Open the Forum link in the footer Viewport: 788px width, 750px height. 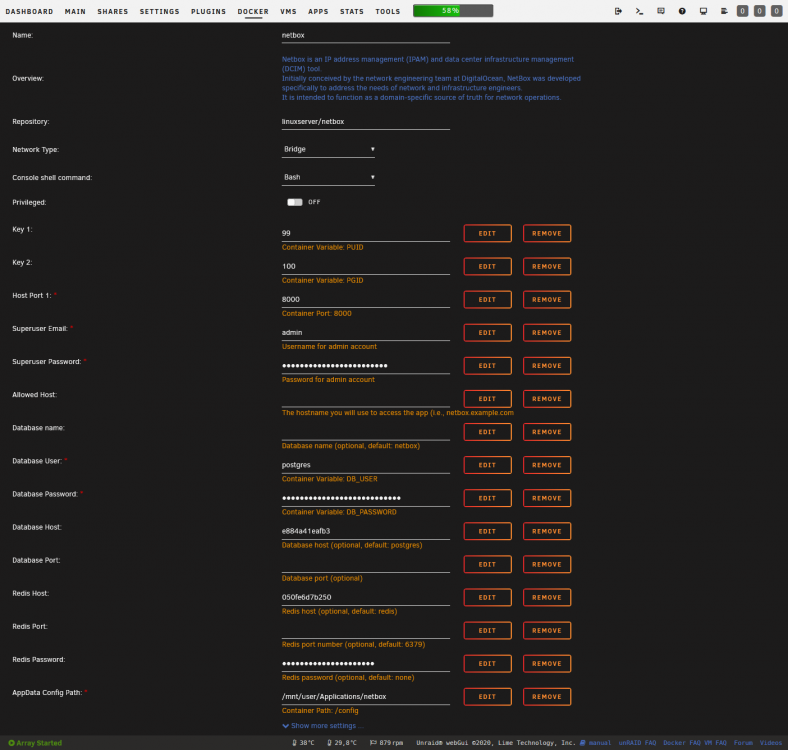(743, 742)
